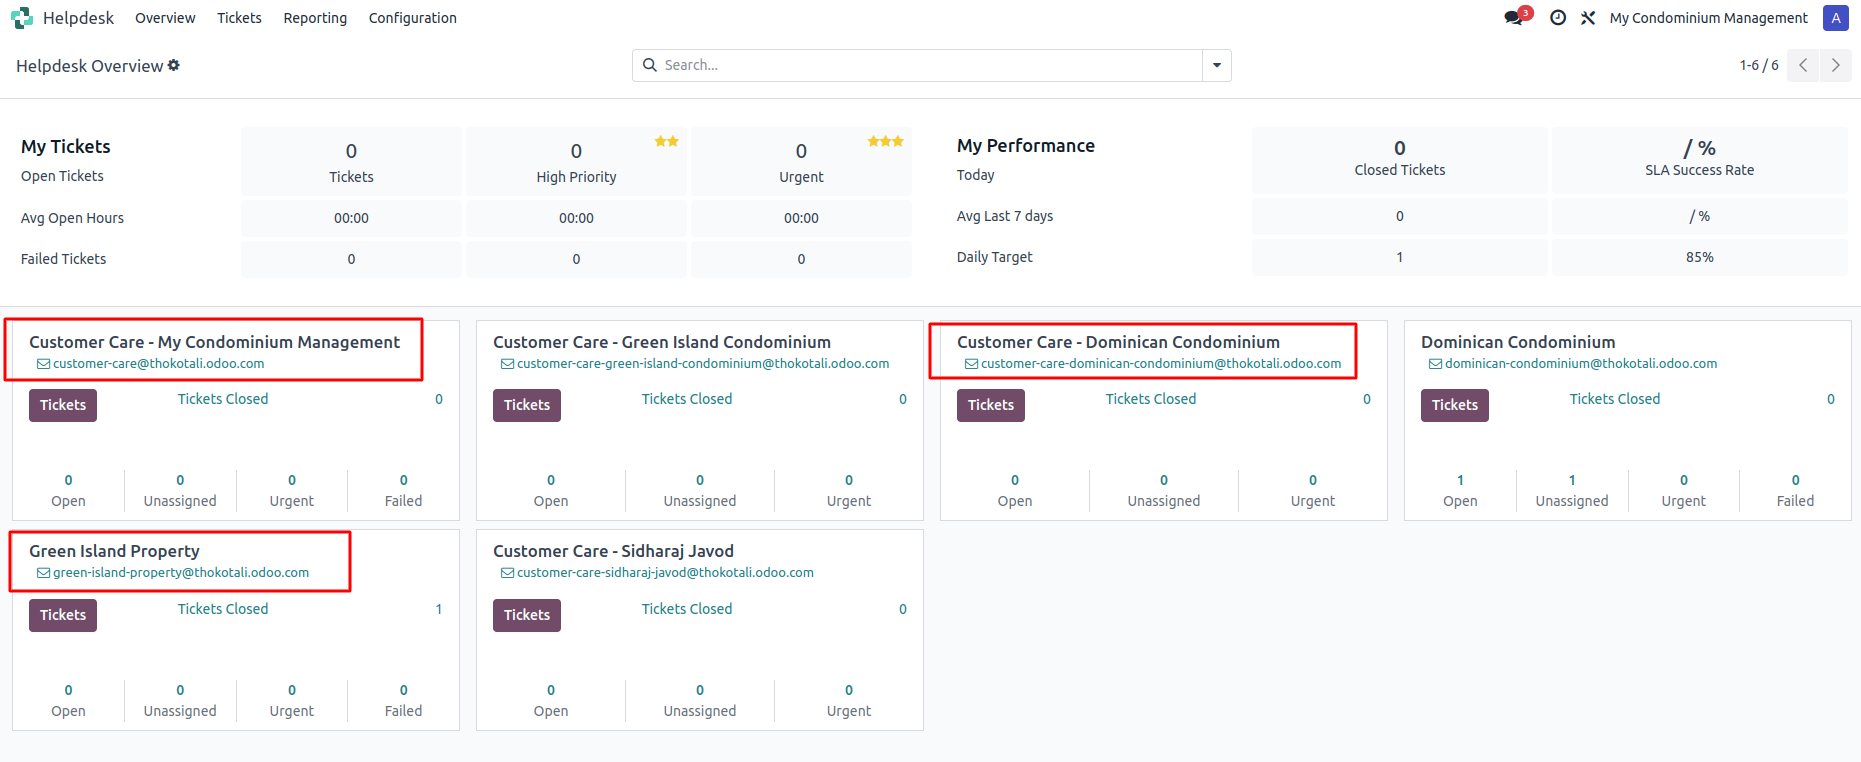Image resolution: width=1861 pixels, height=762 pixels.
Task: Click the debug tools wrench icon
Action: (1588, 18)
